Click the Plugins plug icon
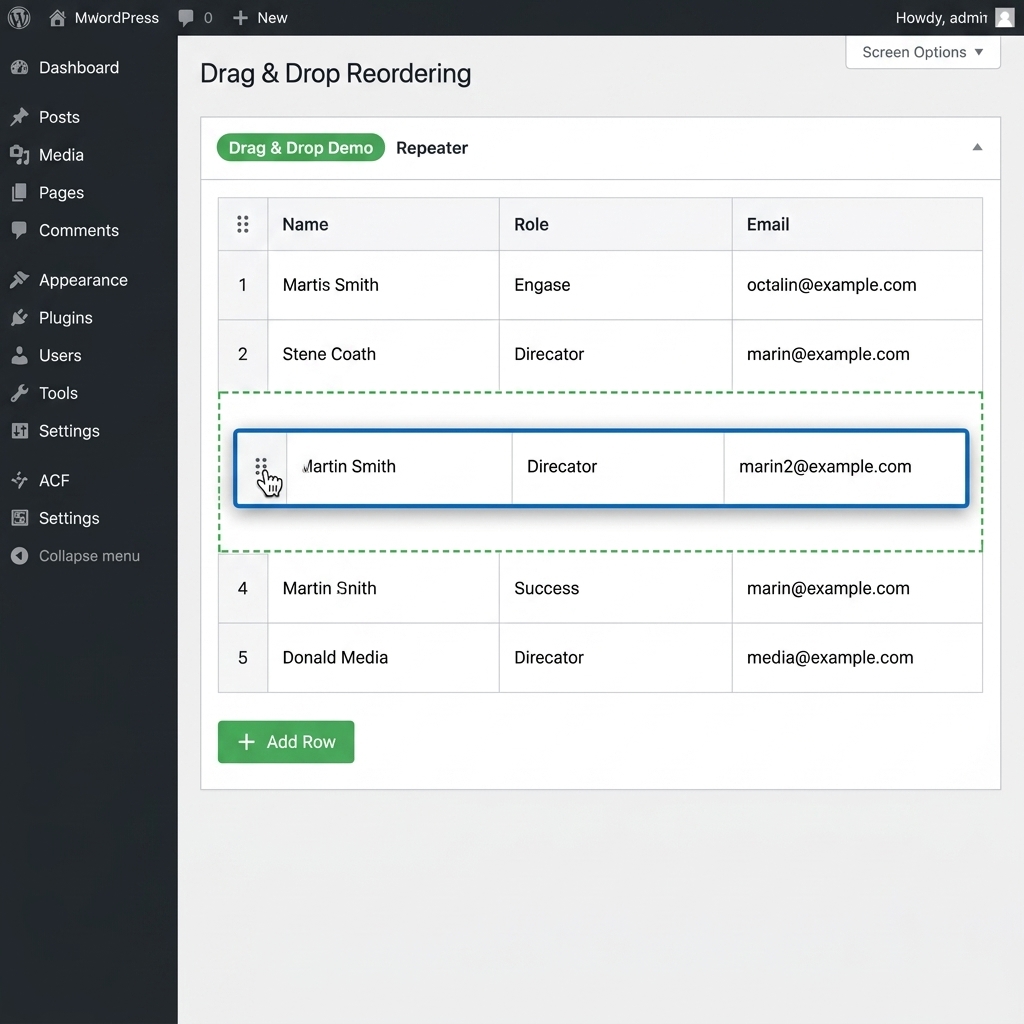Image resolution: width=1024 pixels, height=1024 pixels. [x=20, y=317]
